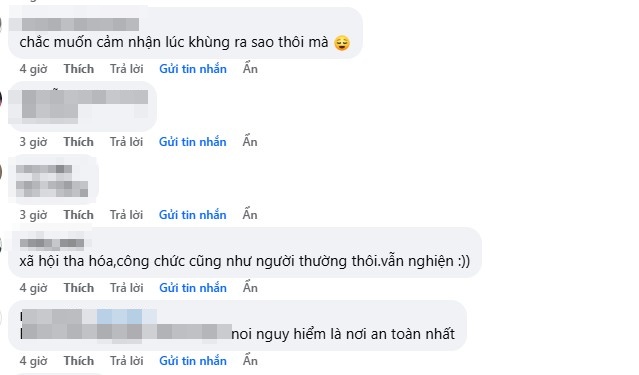Hide the 'nơi an toàn nhất' comment with Ẩn
The width and height of the screenshot is (639, 375).
pyautogui.click(x=250, y=360)
